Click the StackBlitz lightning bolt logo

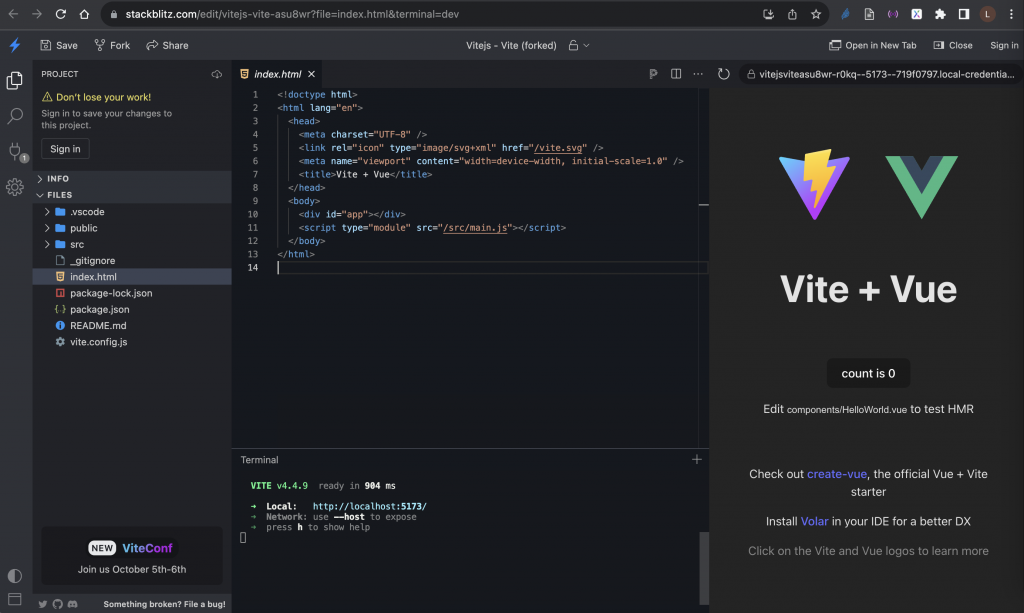[x=14, y=45]
